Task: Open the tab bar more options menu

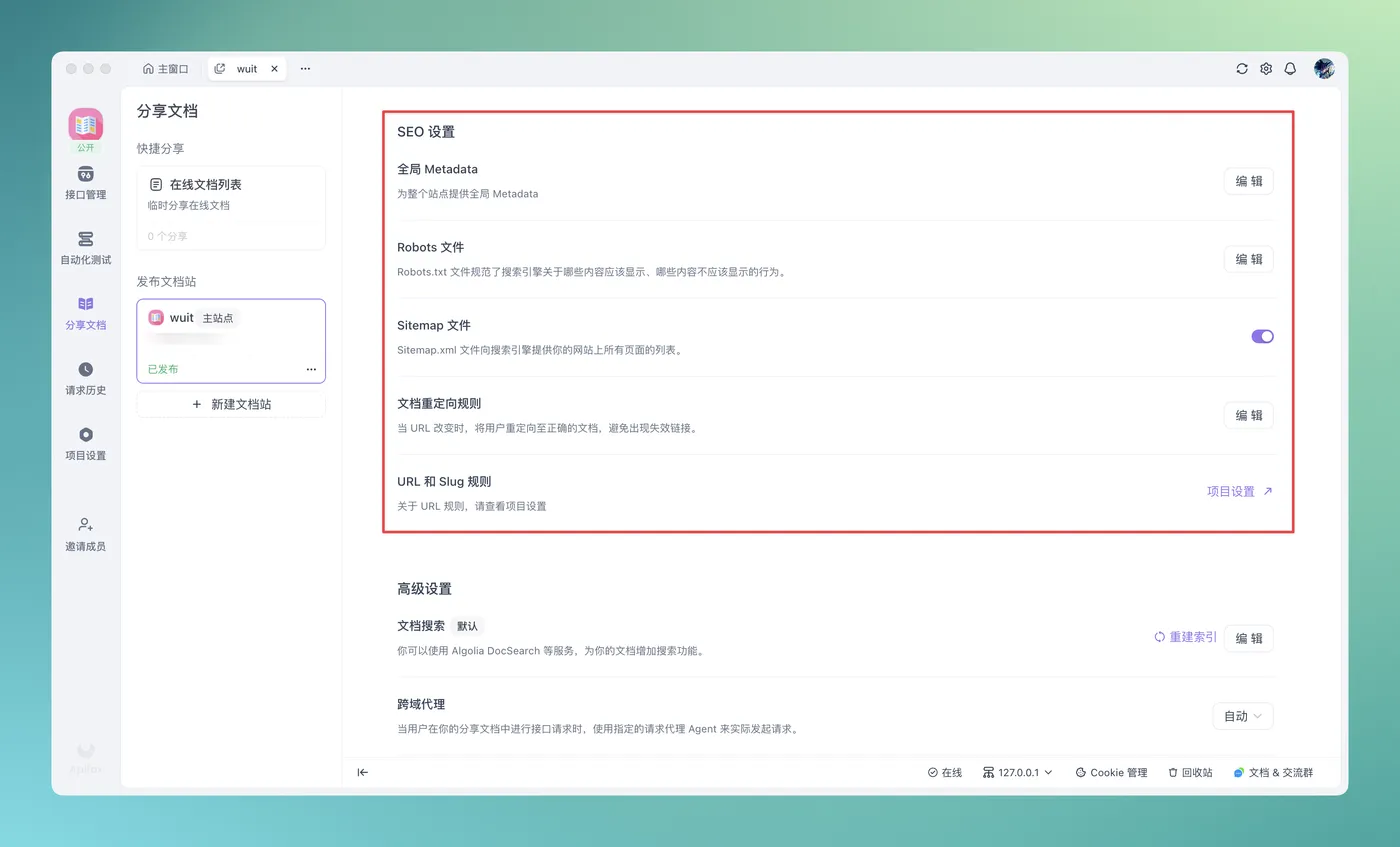Action: (x=305, y=69)
